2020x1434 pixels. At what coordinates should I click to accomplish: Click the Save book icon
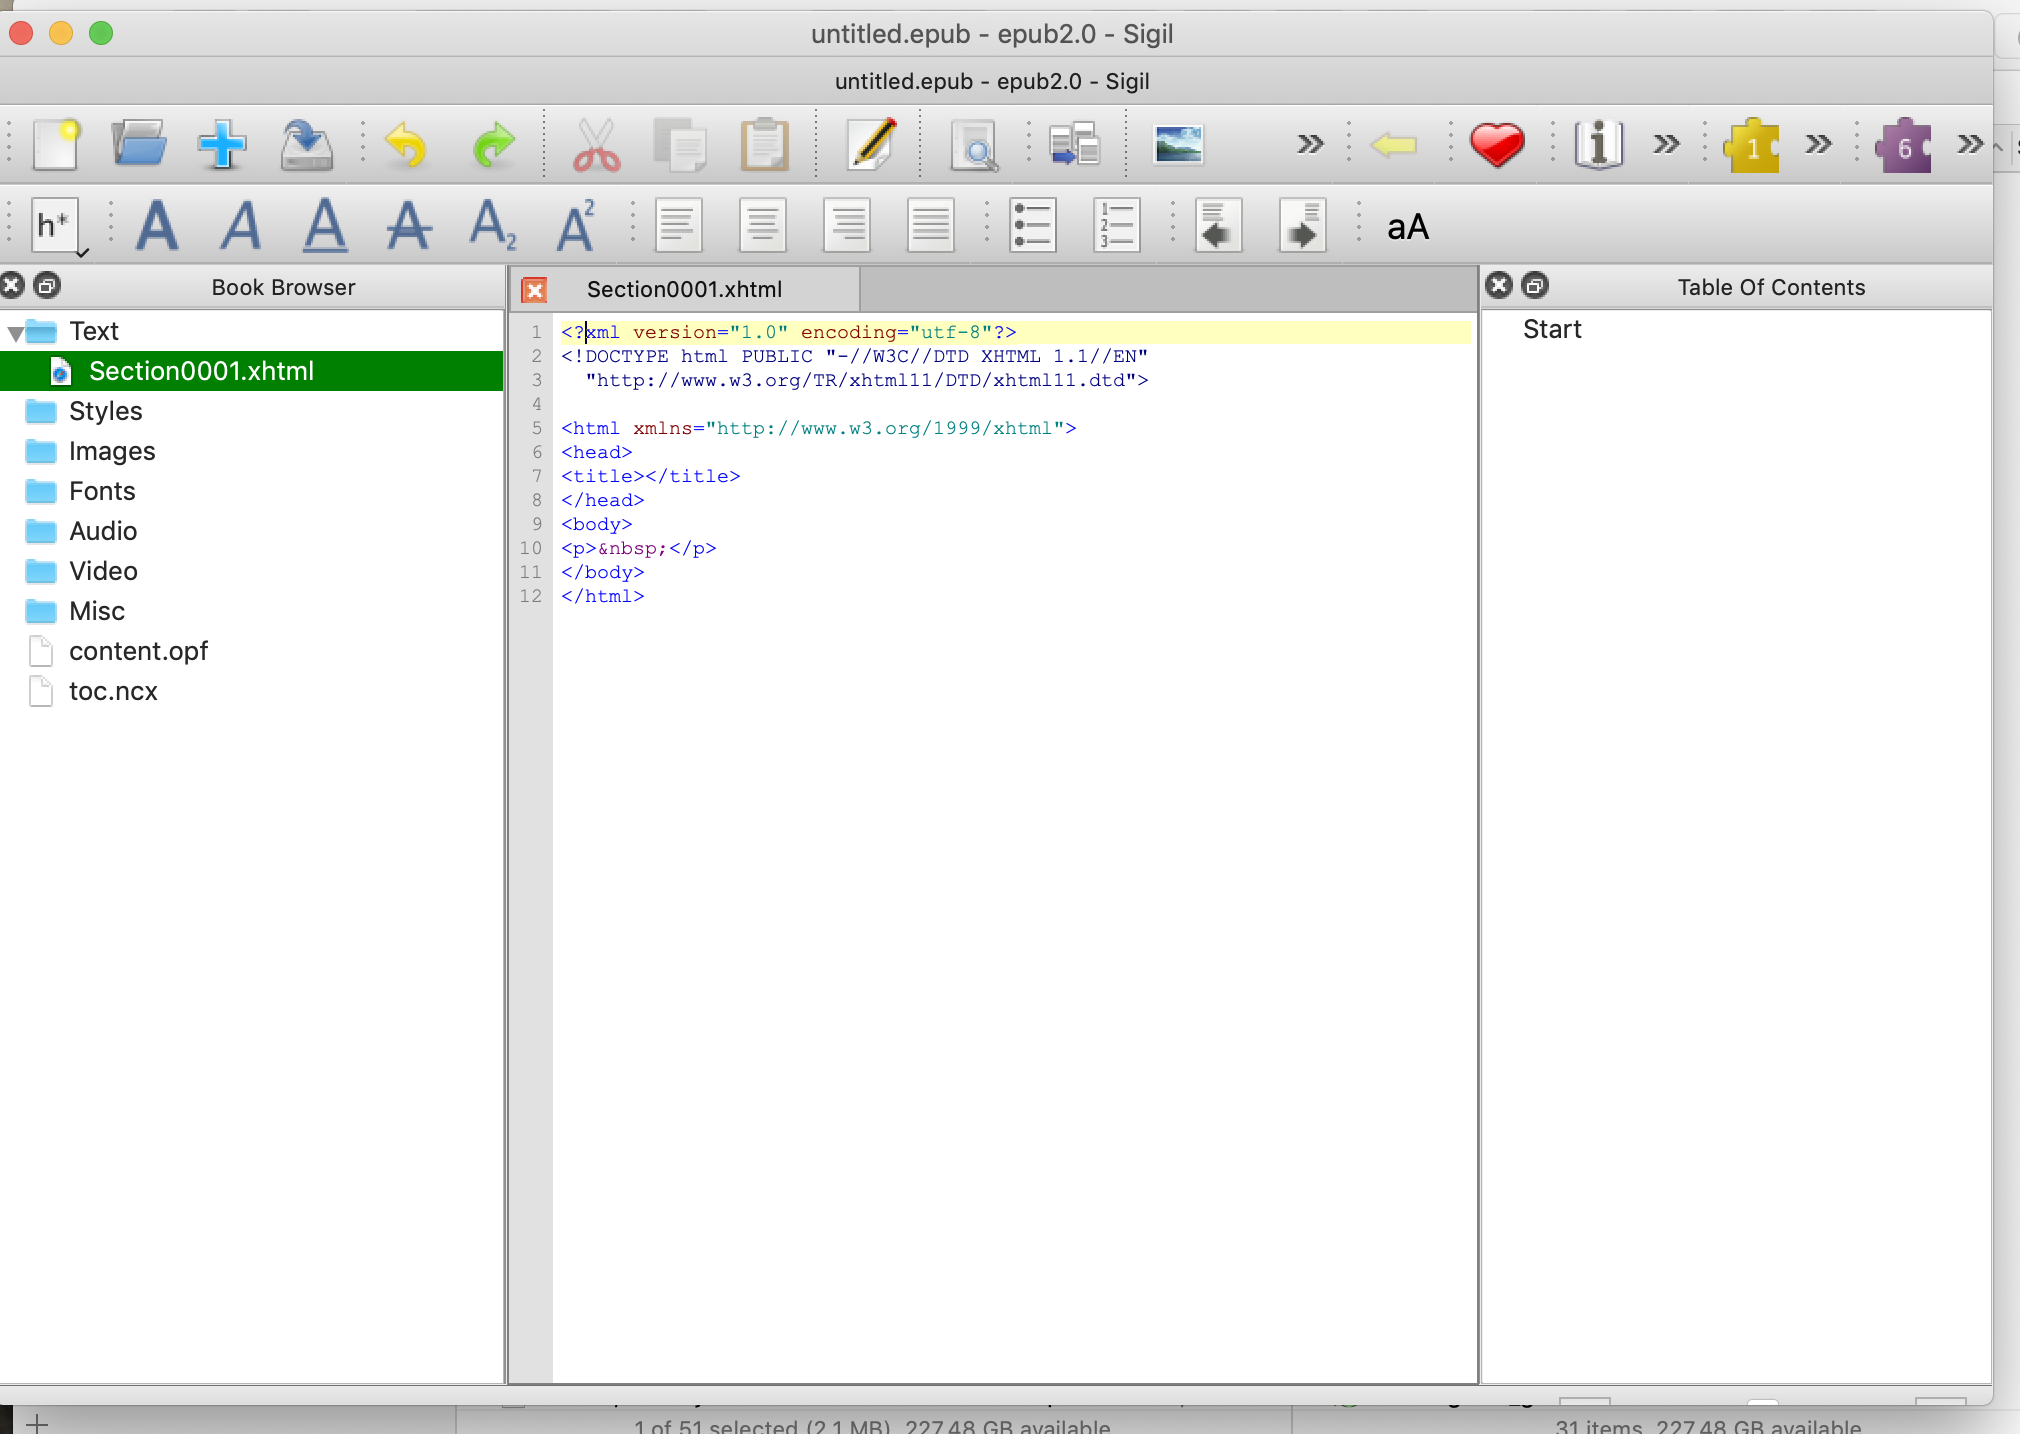point(306,145)
